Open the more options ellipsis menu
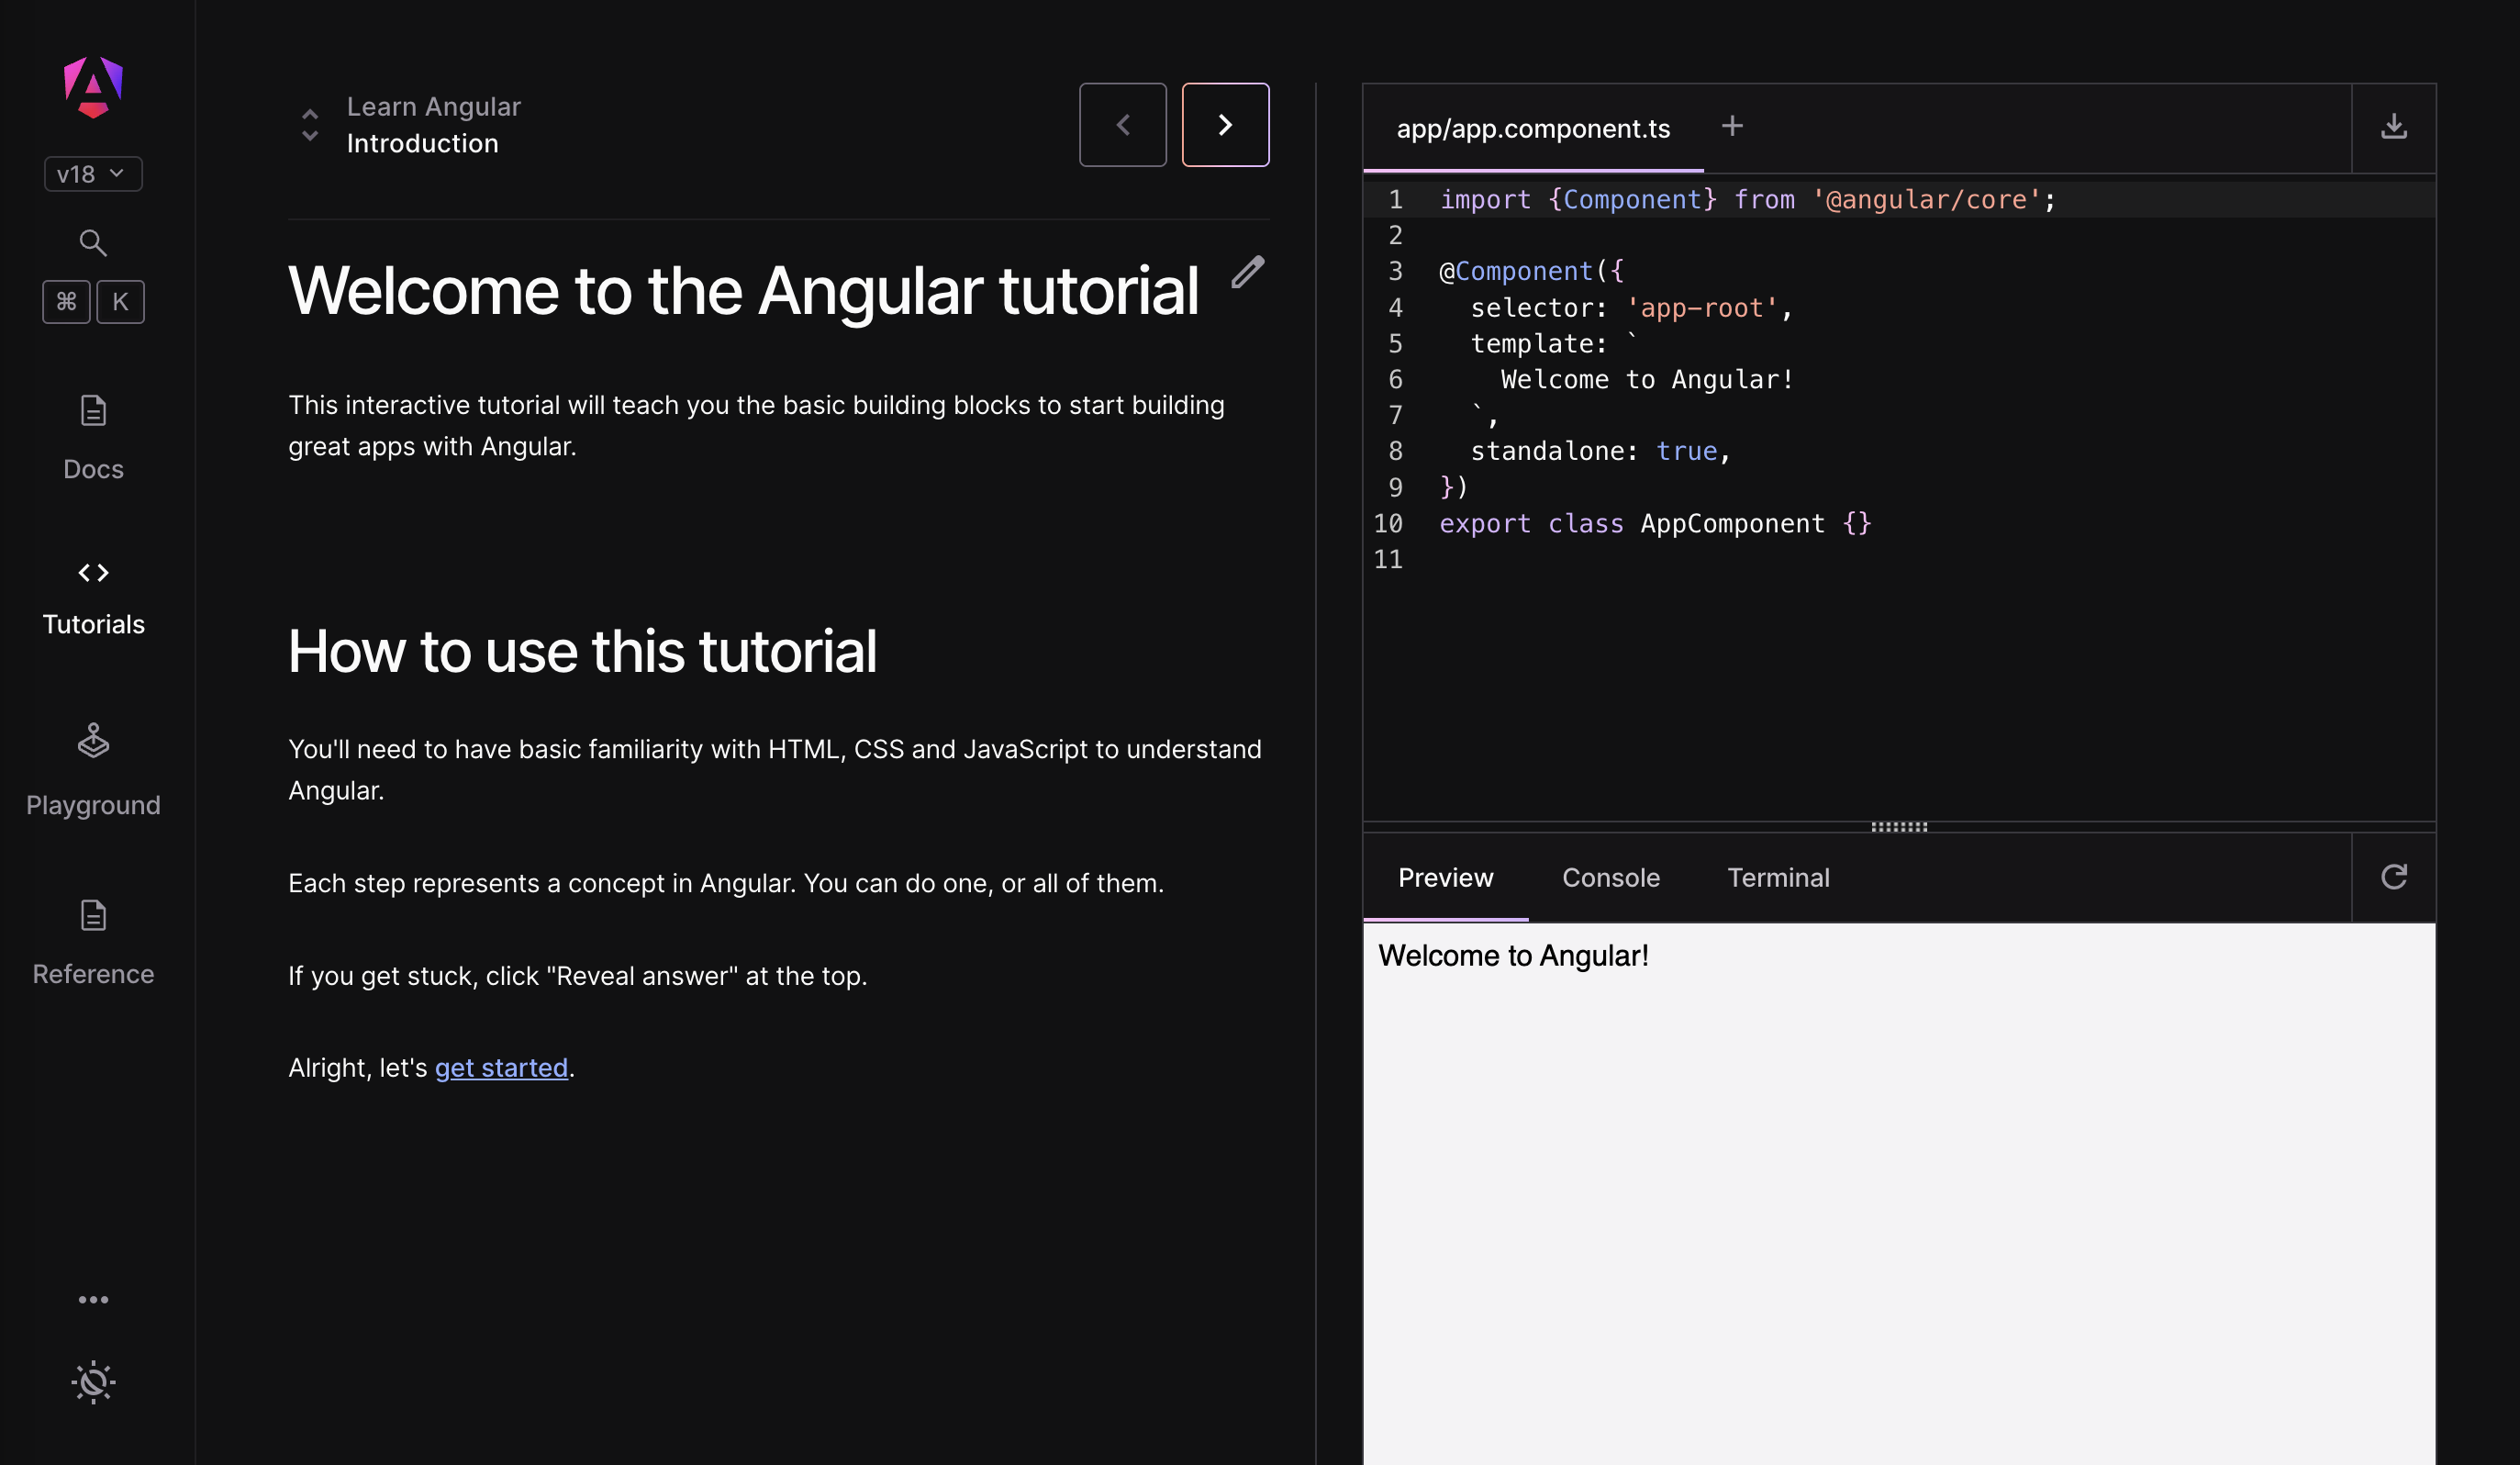Viewport: 2520px width, 1465px height. coord(92,1299)
